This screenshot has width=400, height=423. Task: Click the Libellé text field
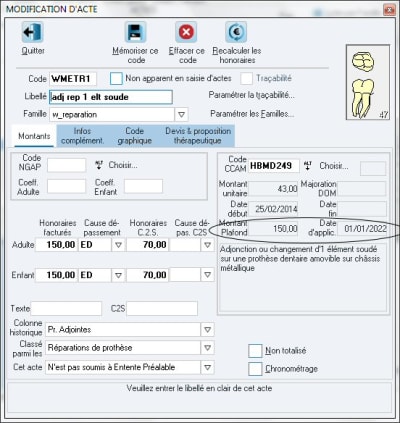(111, 97)
